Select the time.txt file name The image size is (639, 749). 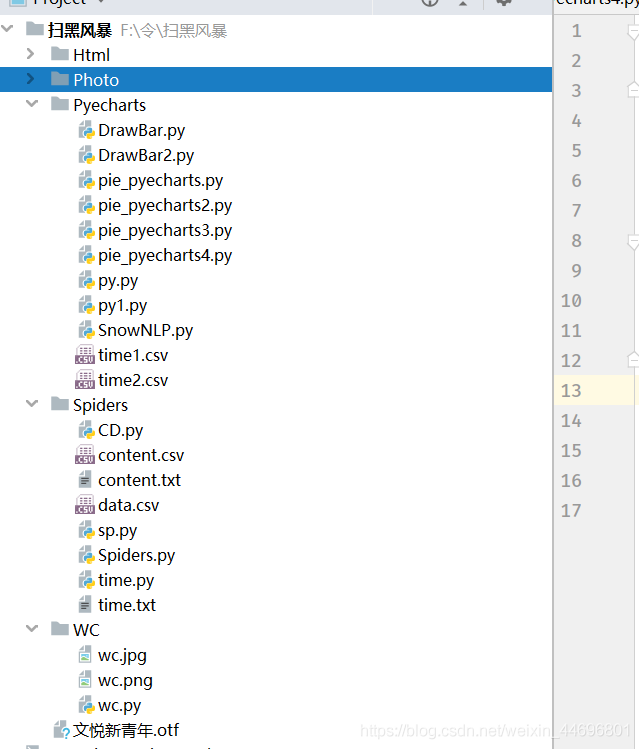pos(127,605)
